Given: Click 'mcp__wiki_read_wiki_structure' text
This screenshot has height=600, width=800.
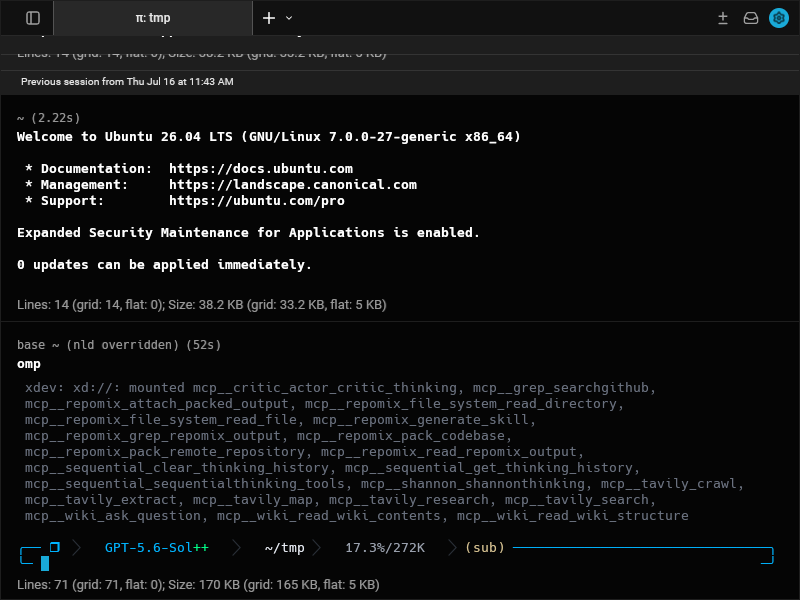Looking at the screenshot, I should (x=572, y=516).
